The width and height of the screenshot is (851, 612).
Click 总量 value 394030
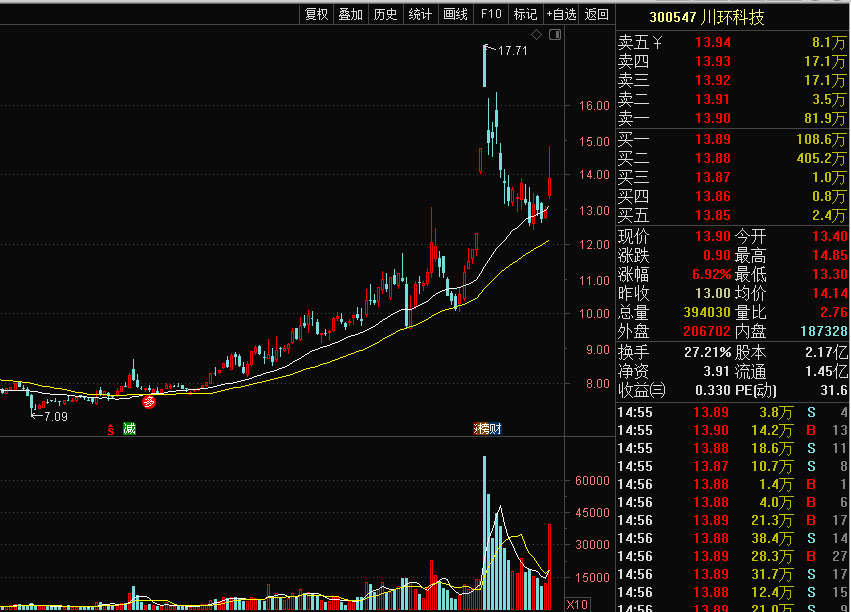[x=707, y=312]
